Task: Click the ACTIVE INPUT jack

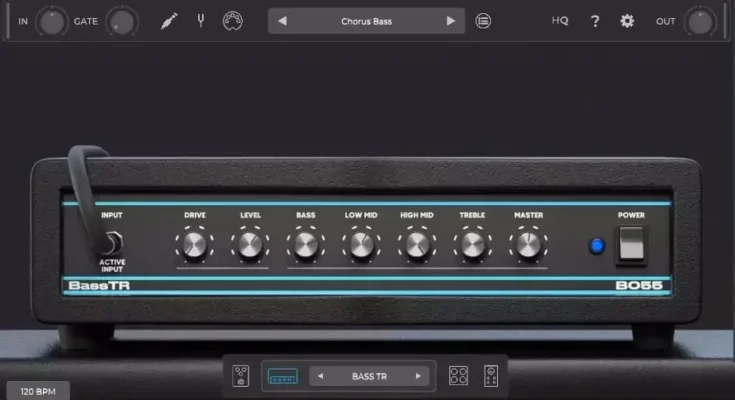Action: click(112, 243)
